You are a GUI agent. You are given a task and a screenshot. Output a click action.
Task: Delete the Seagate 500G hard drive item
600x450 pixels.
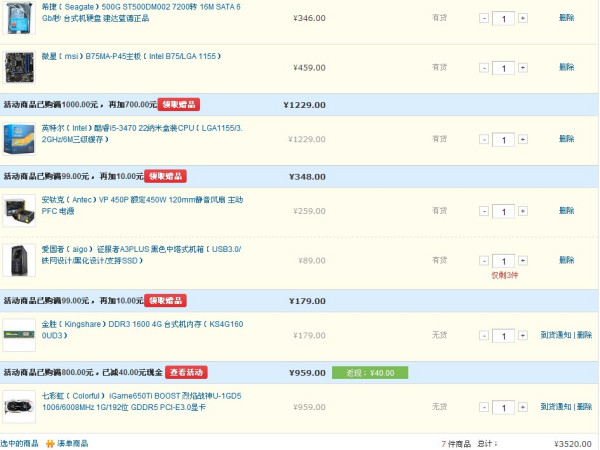coord(566,18)
